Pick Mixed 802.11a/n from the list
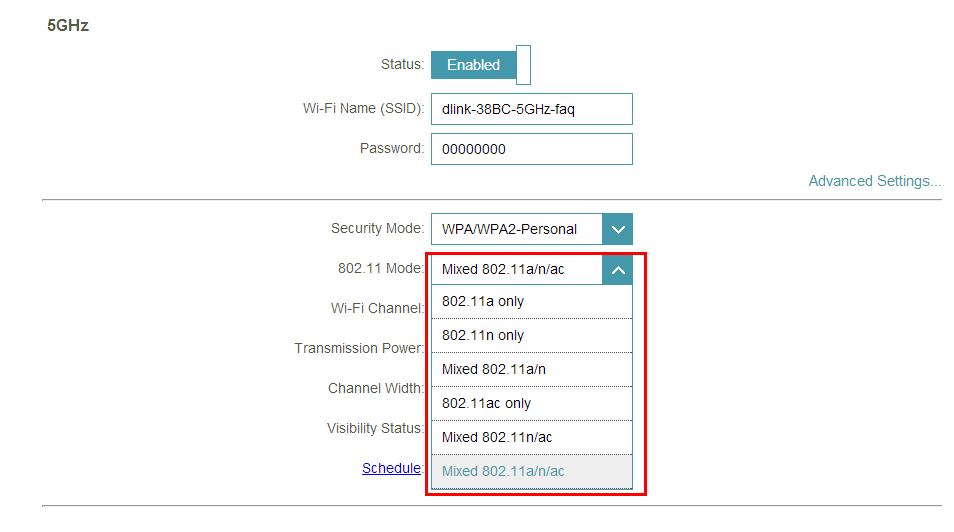 tap(531, 370)
